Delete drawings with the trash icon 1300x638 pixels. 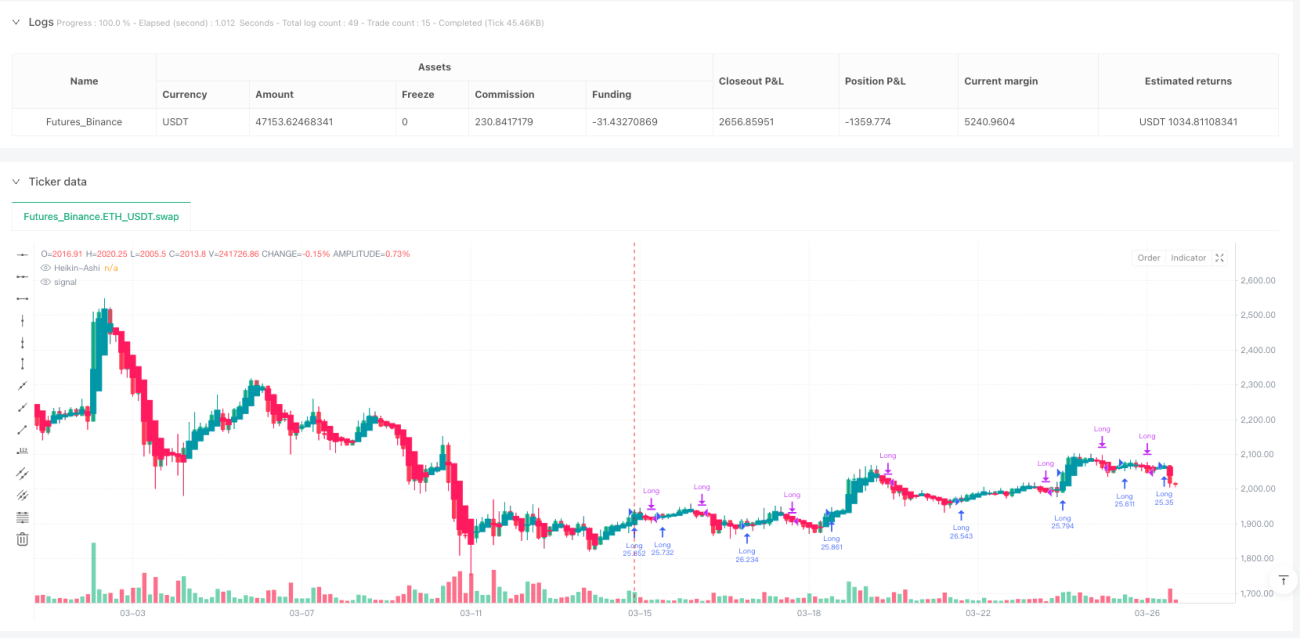(x=22, y=539)
